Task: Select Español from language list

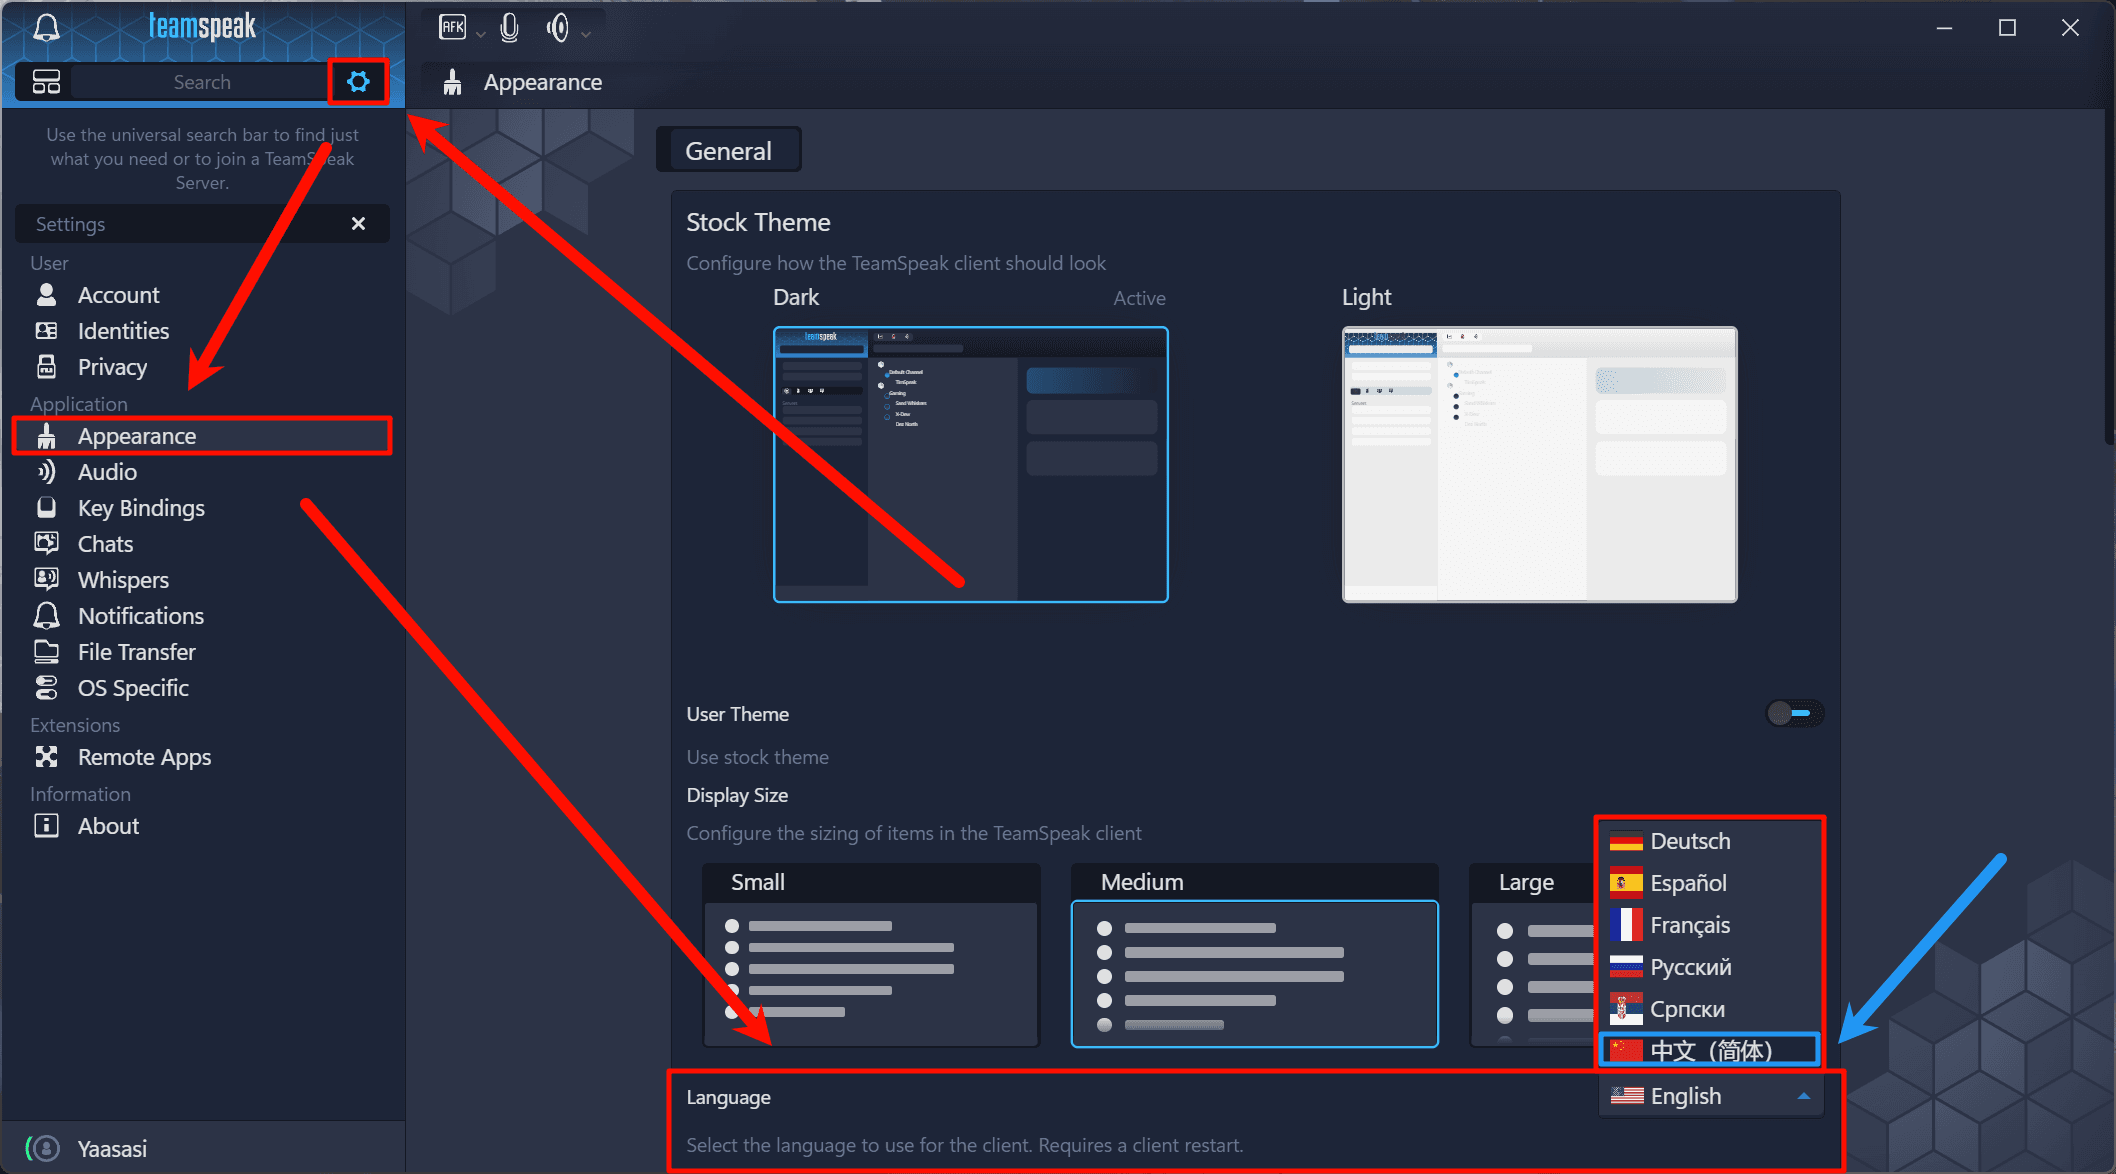Action: pyautogui.click(x=1710, y=883)
